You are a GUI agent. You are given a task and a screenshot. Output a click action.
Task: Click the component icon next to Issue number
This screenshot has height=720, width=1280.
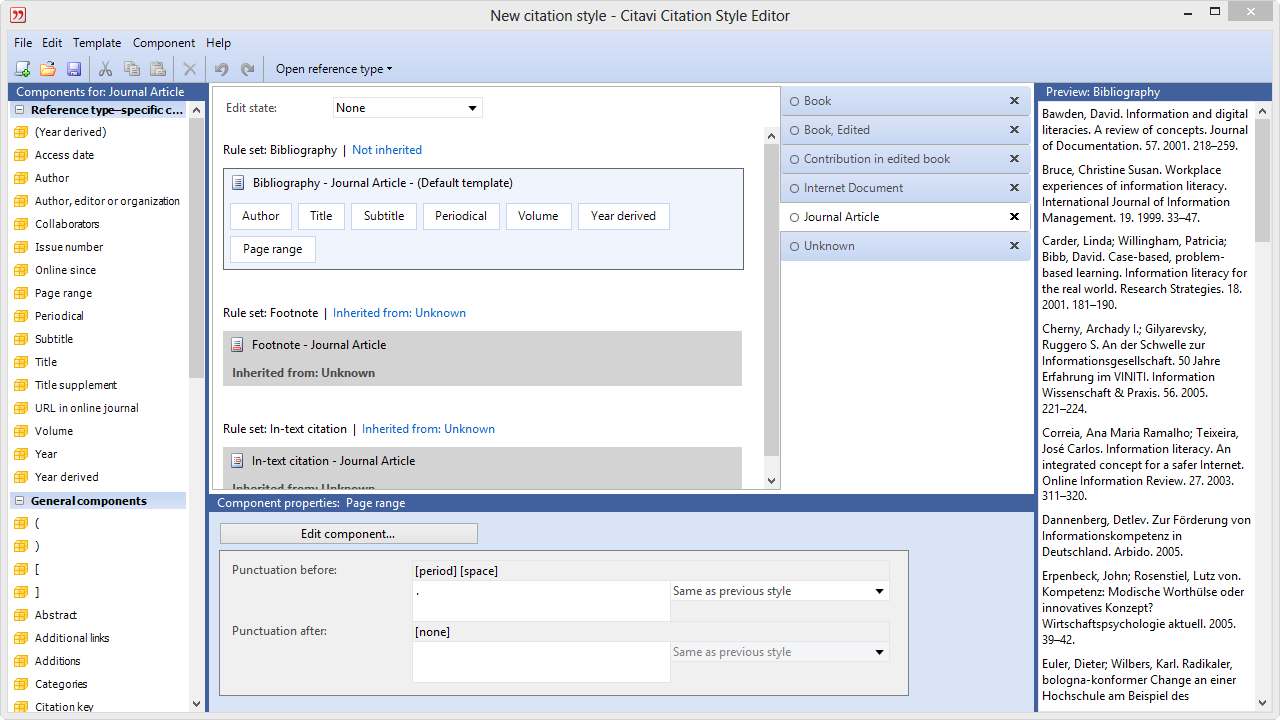click(20, 247)
